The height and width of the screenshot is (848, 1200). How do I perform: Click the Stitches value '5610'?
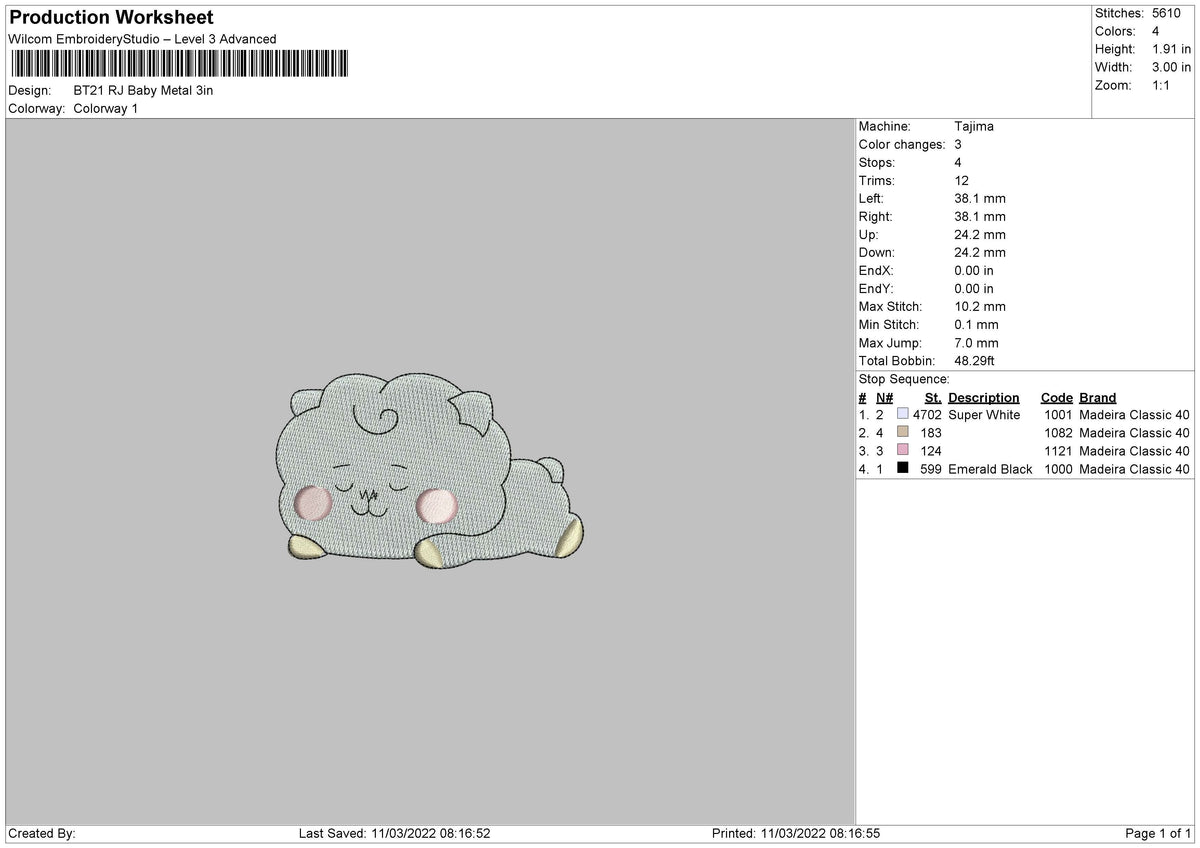point(1168,13)
